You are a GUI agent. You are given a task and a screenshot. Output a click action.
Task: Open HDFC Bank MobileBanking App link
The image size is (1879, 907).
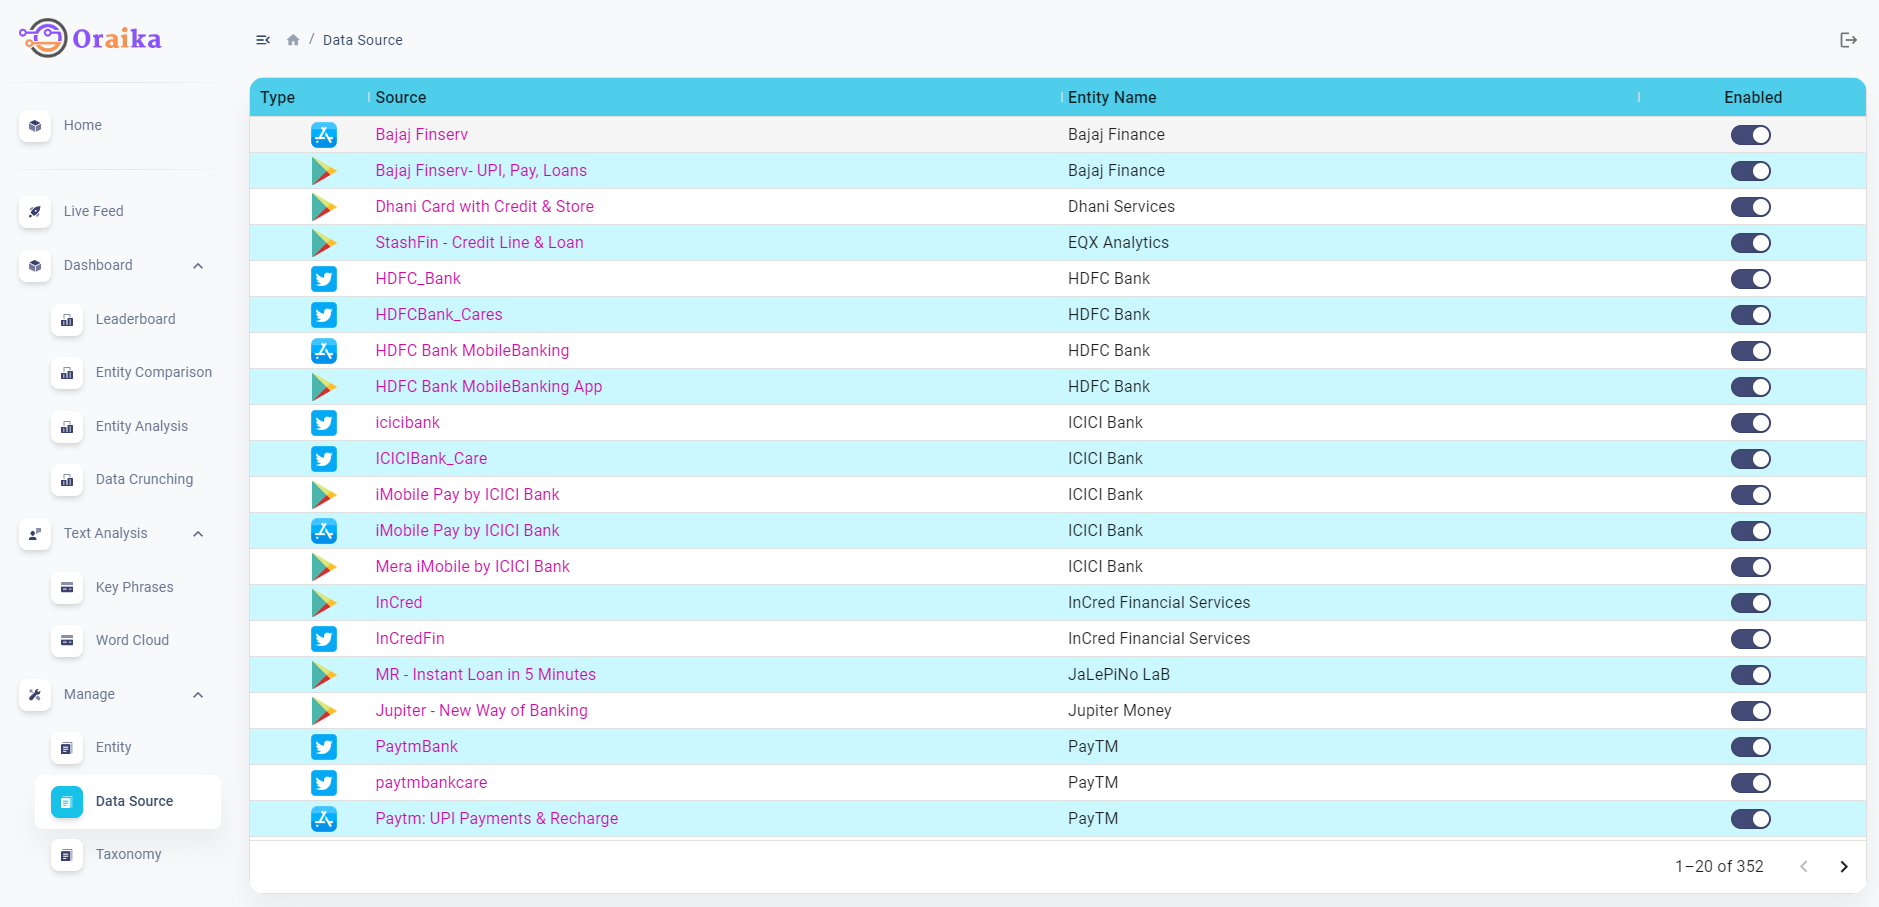point(489,386)
